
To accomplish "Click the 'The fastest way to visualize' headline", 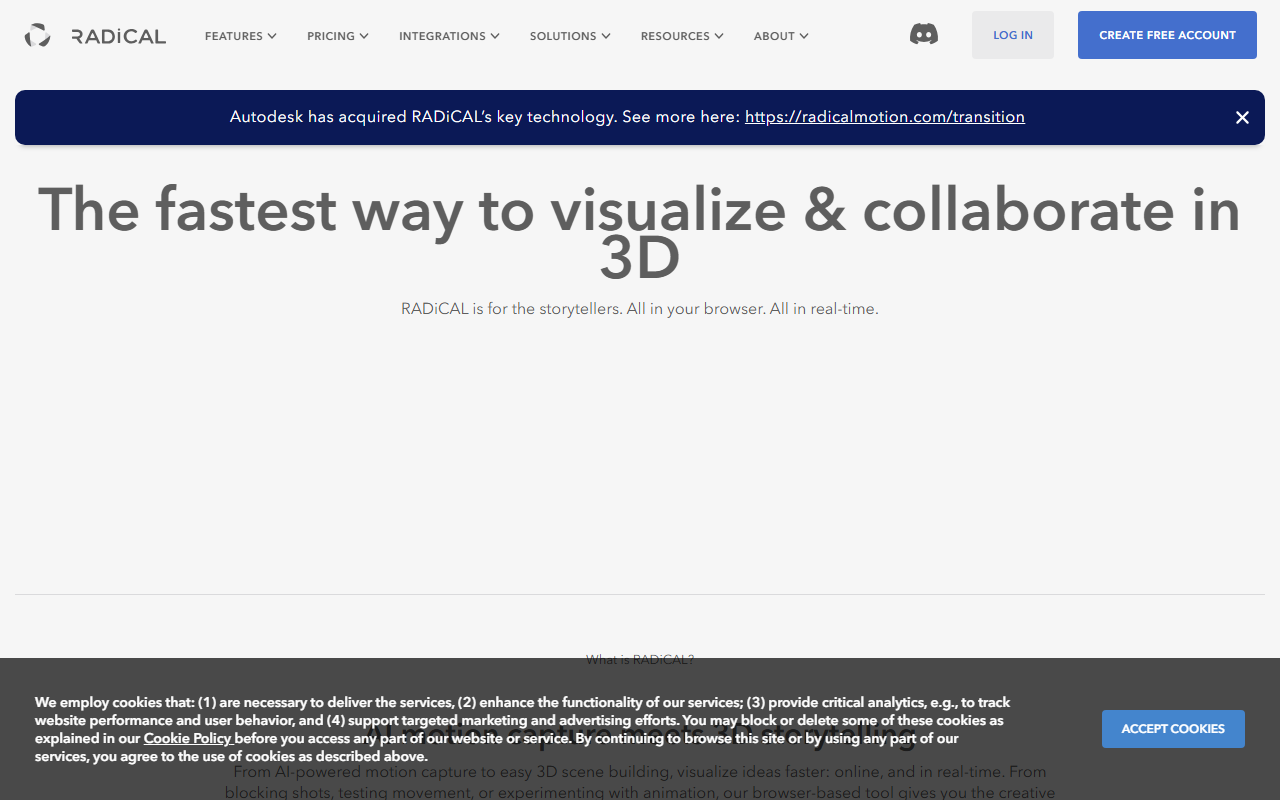I will click(640, 233).
